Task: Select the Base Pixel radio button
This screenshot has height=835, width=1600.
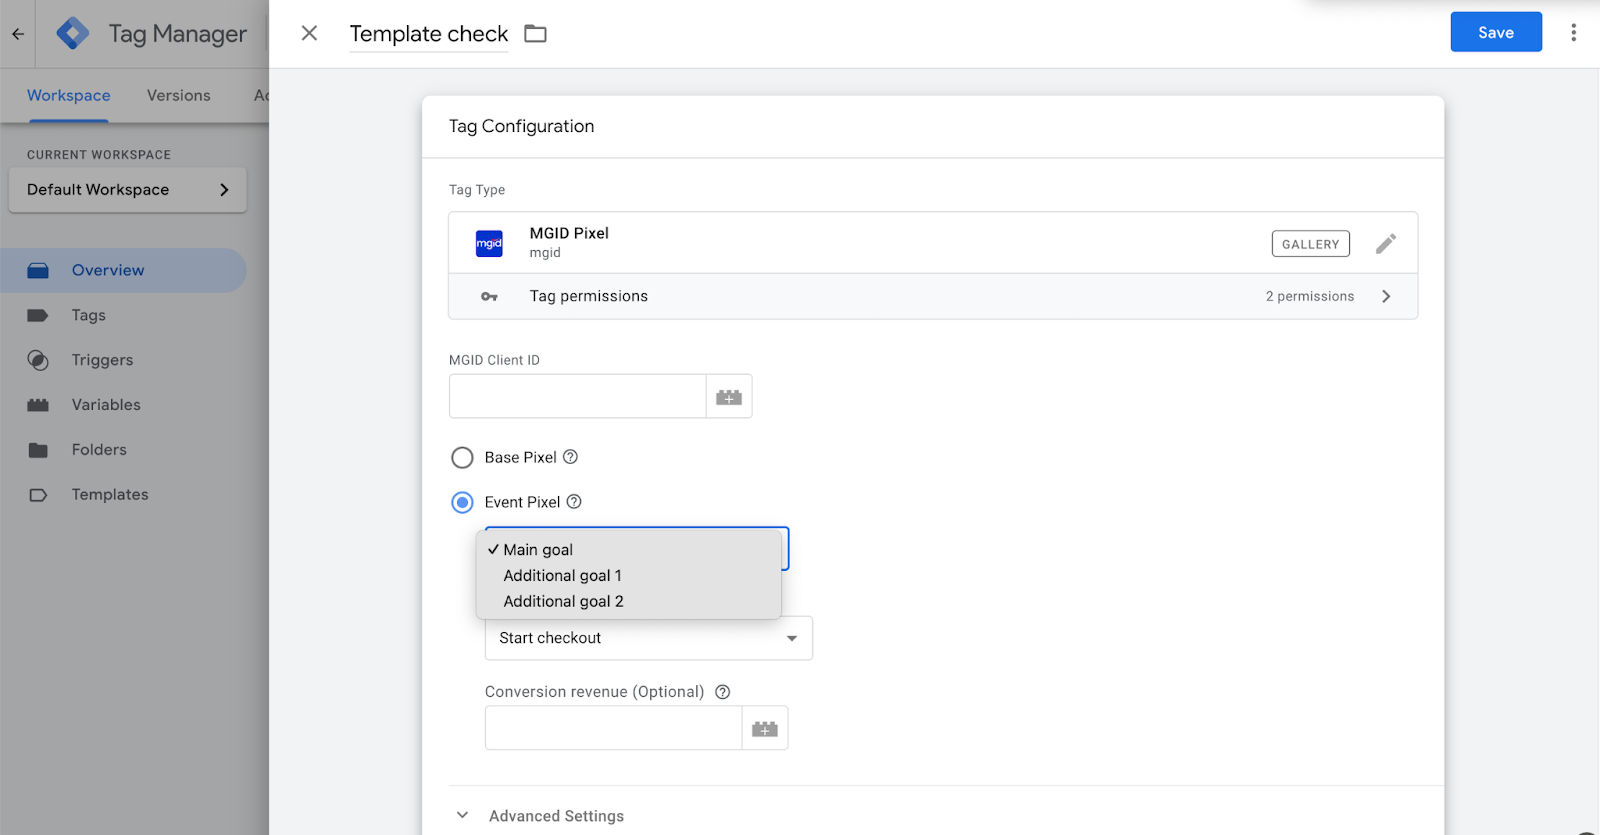Action: [462, 458]
